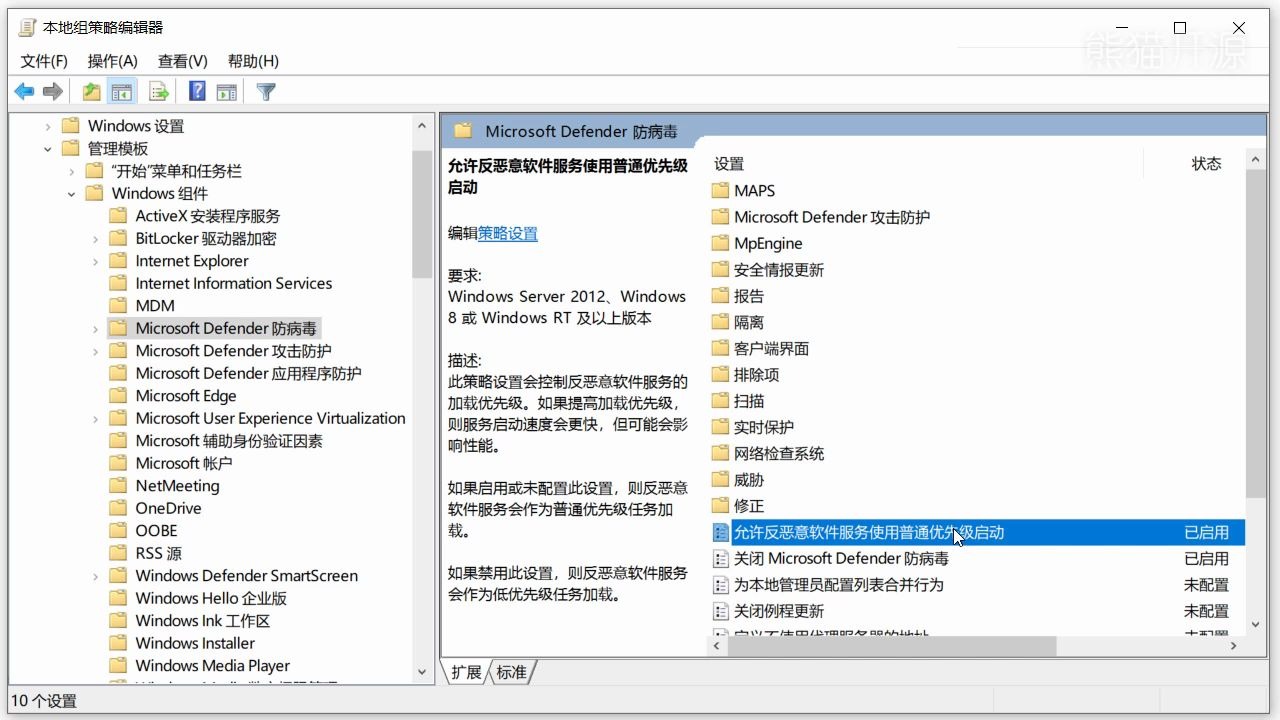The image size is (1280, 720).
Task: Click the Filter funnel toolbar icon
Action: pos(266,92)
